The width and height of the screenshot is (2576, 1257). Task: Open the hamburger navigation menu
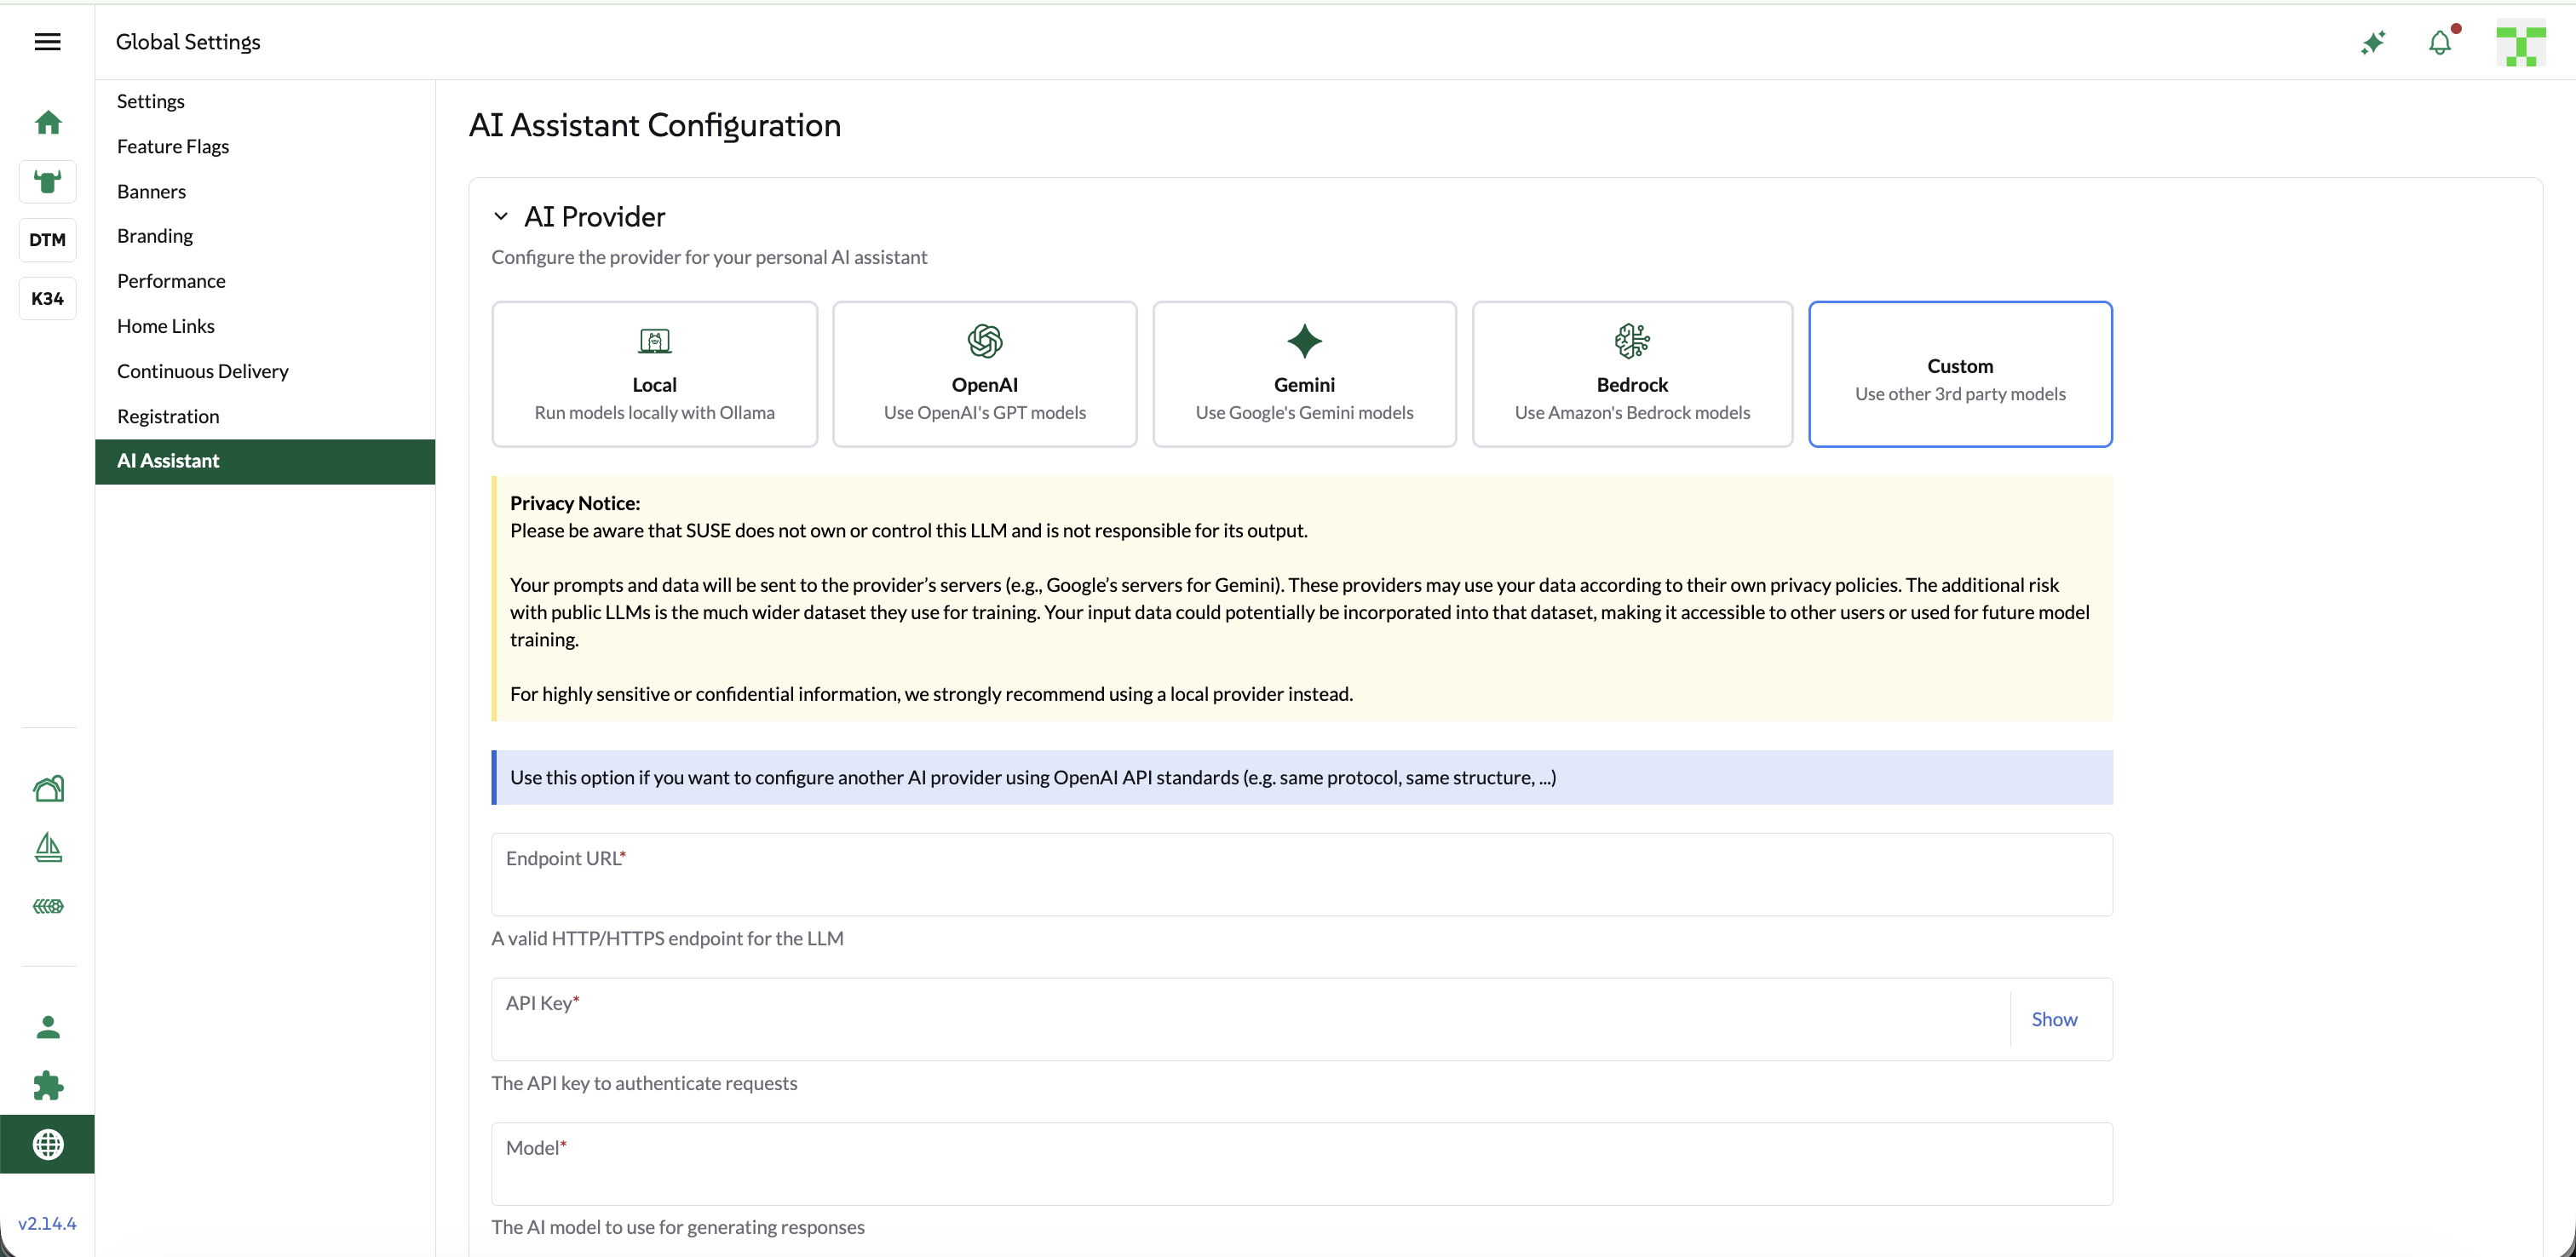[47, 41]
